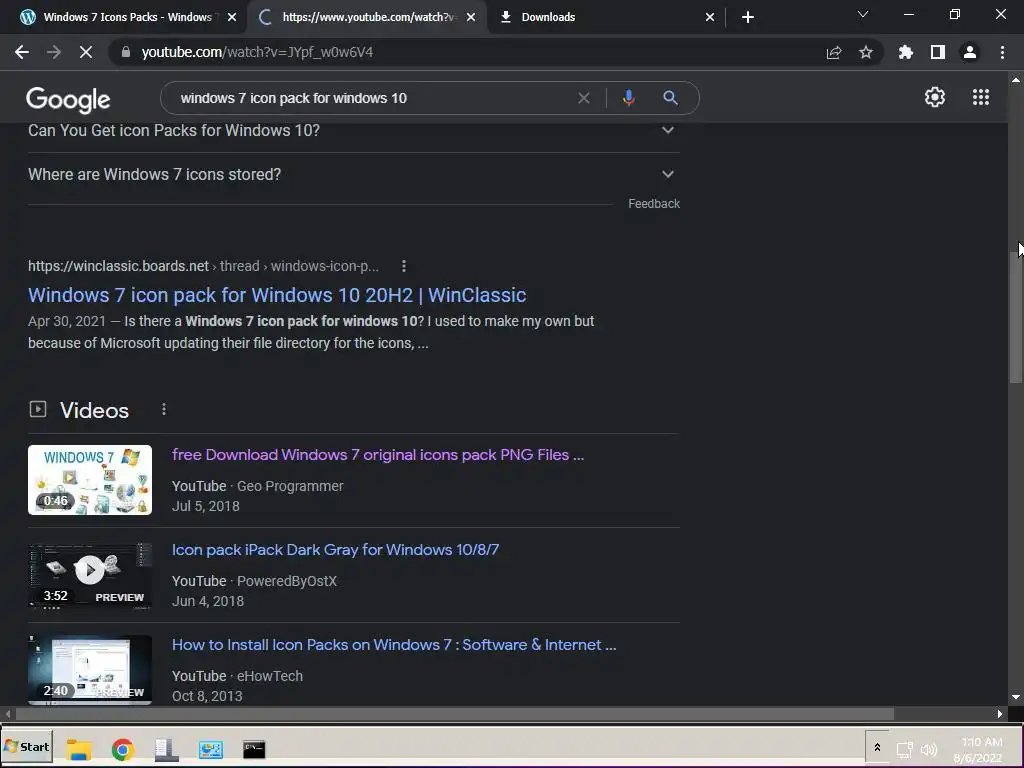Click the forward navigation arrow
The image size is (1024, 768).
(x=54, y=52)
